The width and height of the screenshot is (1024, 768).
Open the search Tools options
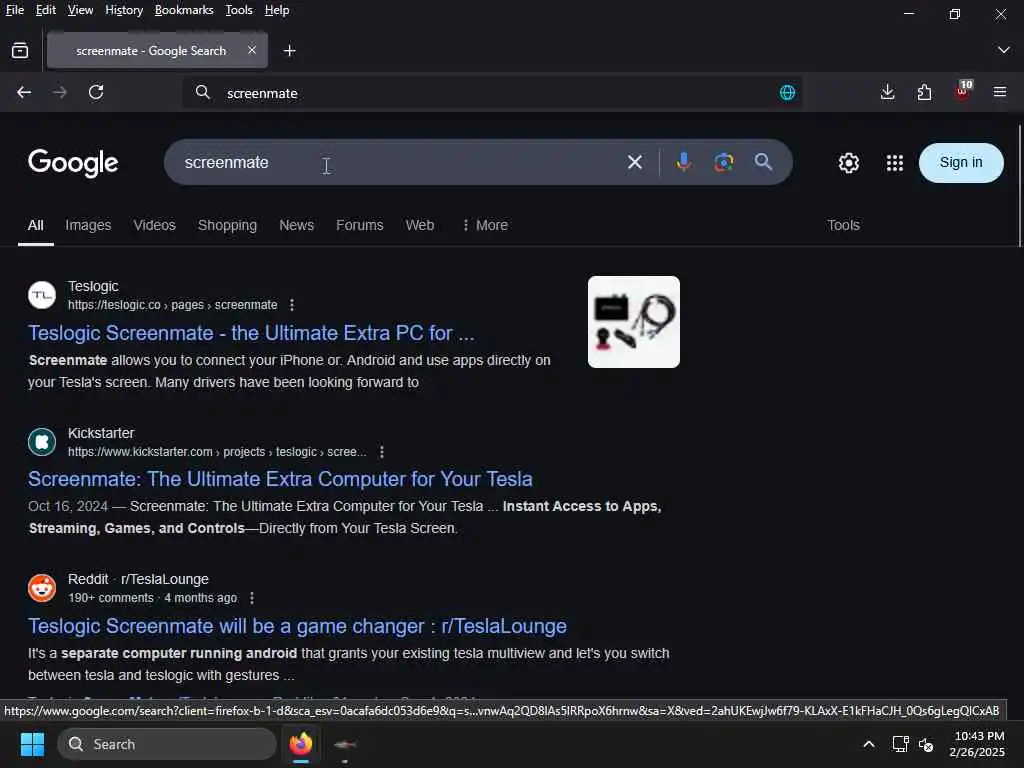tap(843, 225)
